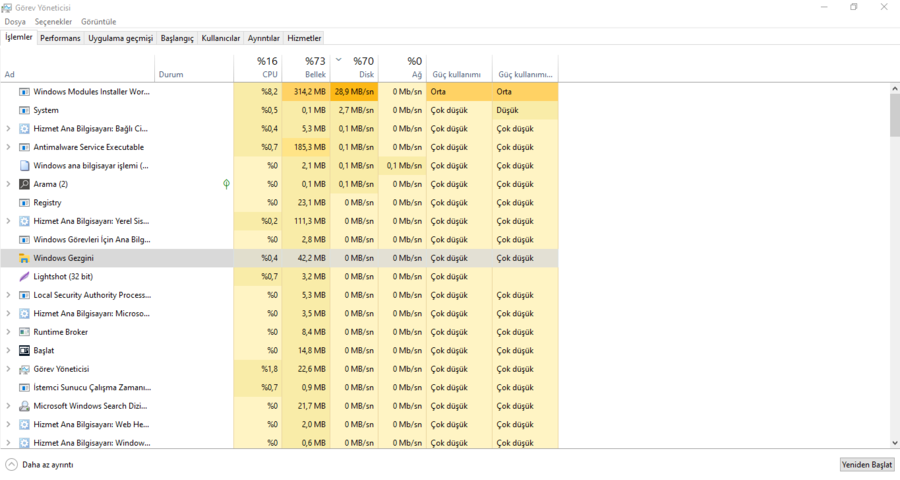Select the %1,8 CPU cell
Image resolution: width=900 pixels, height=480 pixels.
[x=257, y=369]
